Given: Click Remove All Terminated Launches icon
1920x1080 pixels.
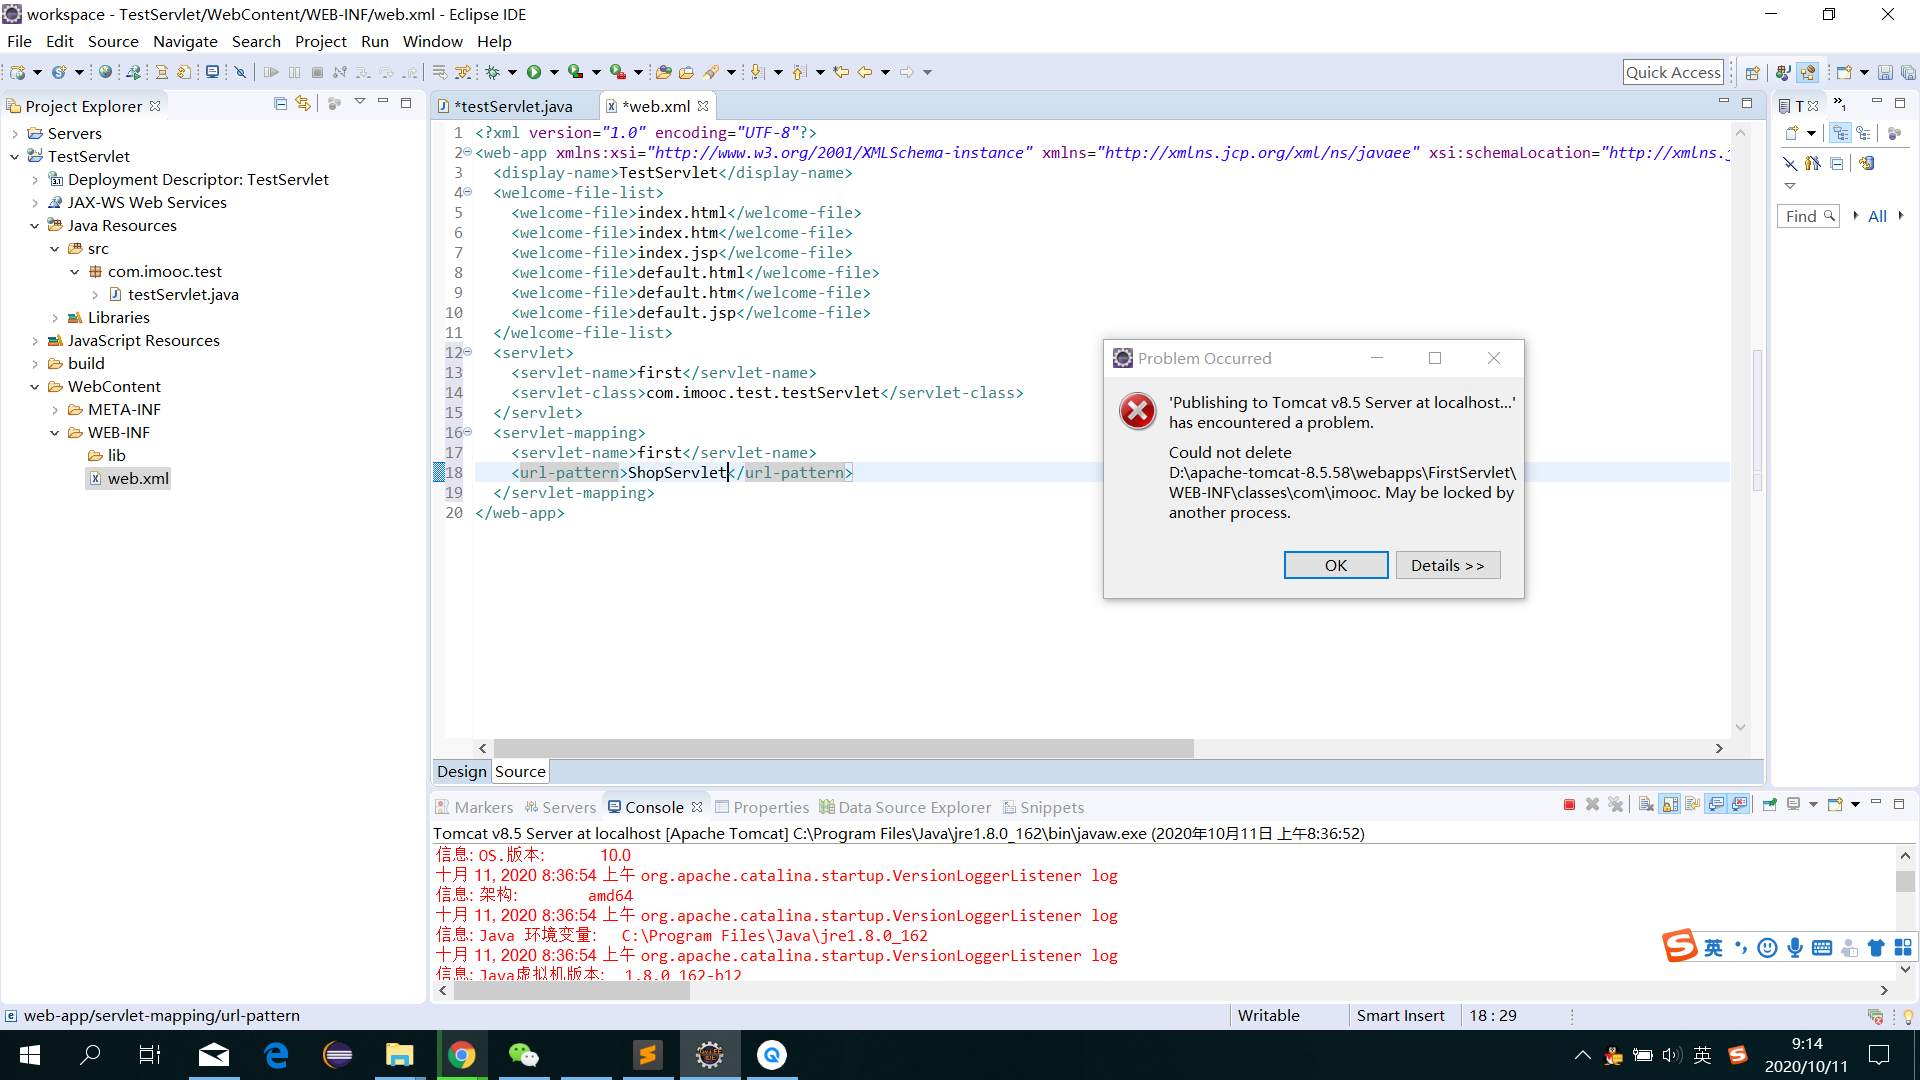Looking at the screenshot, I should [1615, 805].
